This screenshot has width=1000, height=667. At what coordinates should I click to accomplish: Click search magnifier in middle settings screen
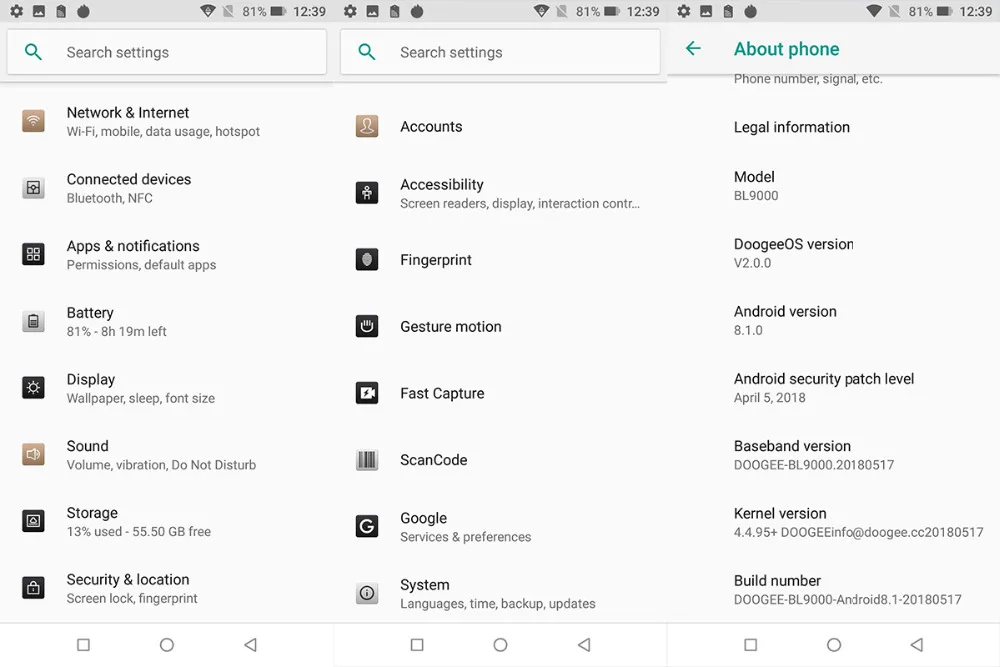[367, 52]
